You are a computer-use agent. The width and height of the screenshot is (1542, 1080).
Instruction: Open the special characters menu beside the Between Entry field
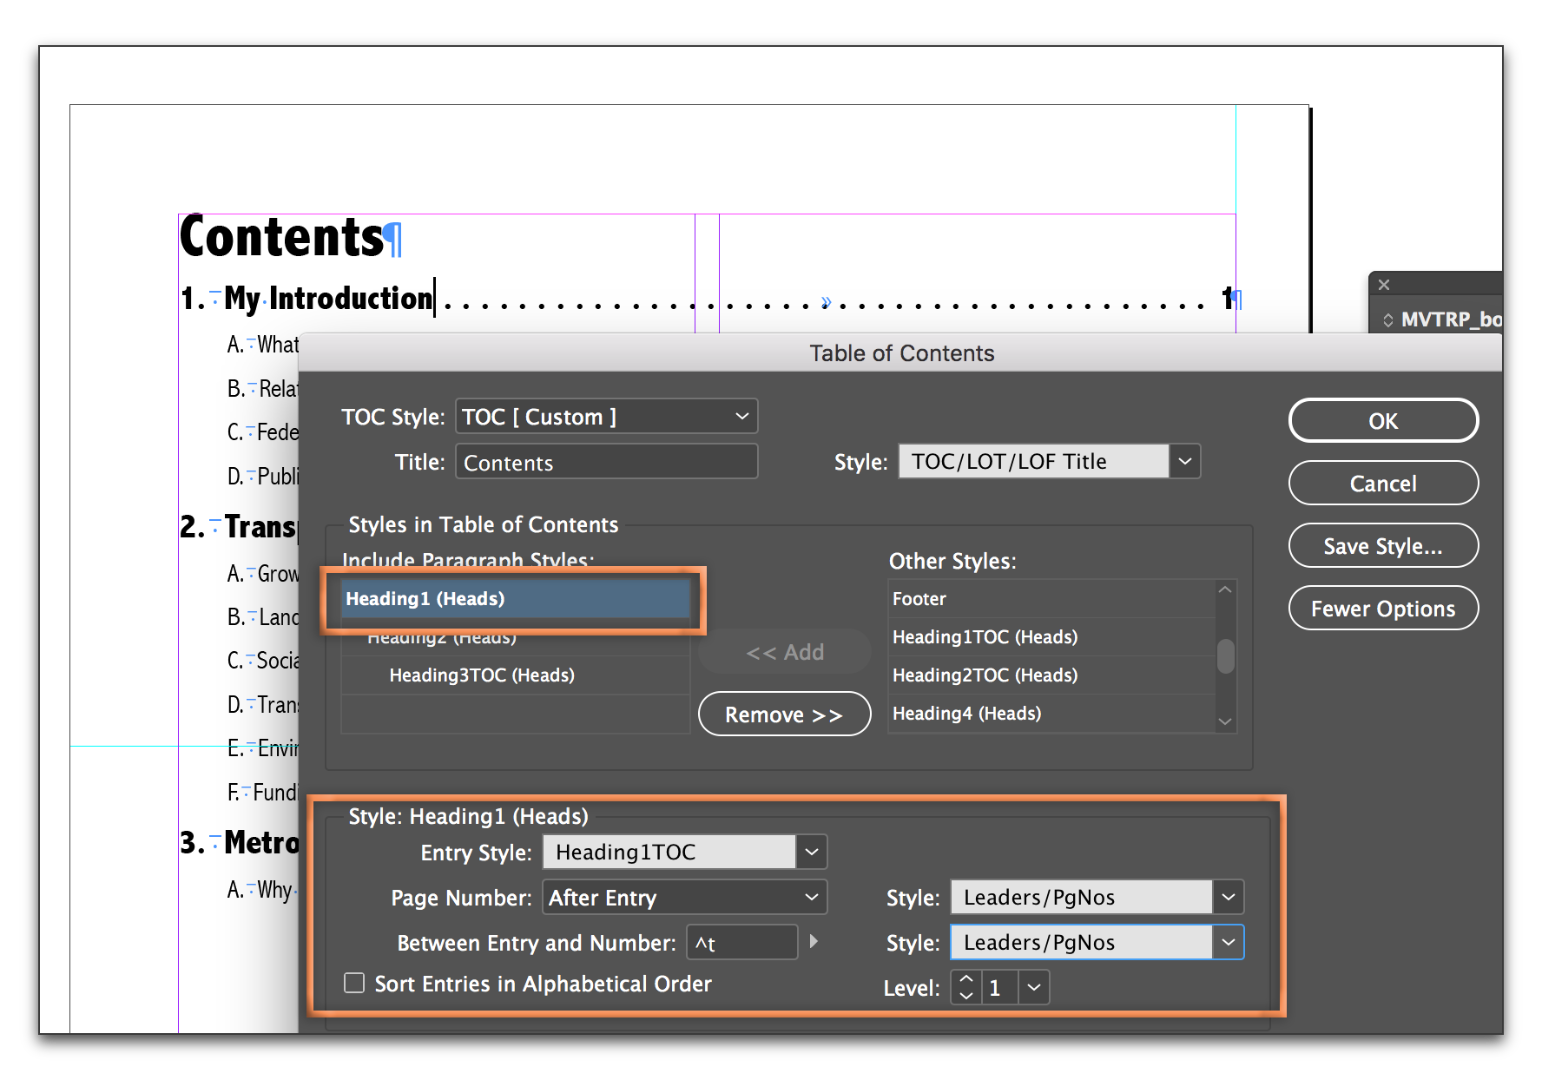[x=812, y=941]
